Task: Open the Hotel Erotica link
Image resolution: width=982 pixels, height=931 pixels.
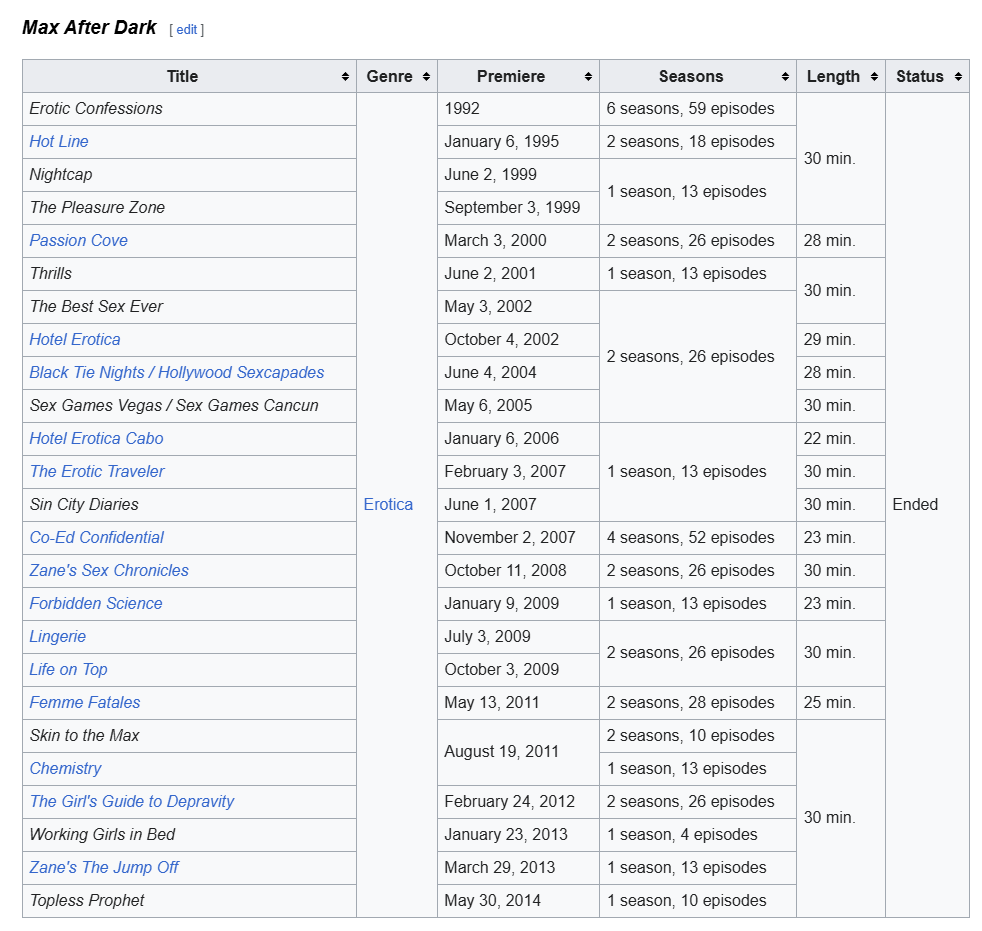Action: pyautogui.click(x=75, y=339)
